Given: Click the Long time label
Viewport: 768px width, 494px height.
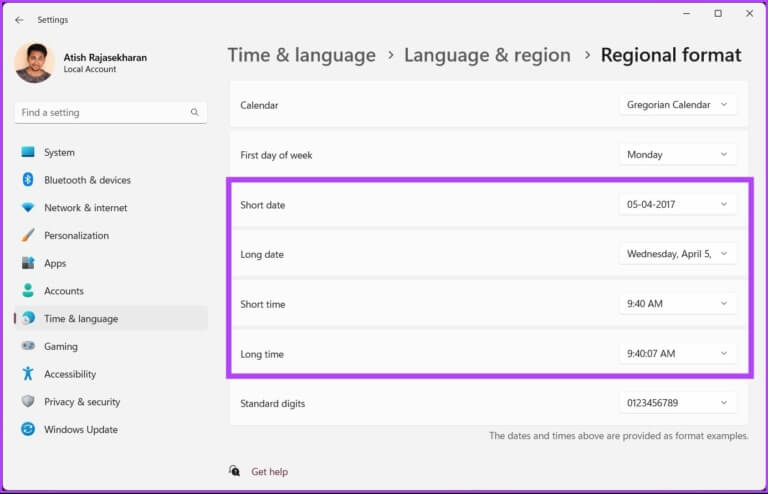Looking at the screenshot, I should pyautogui.click(x=262, y=354).
